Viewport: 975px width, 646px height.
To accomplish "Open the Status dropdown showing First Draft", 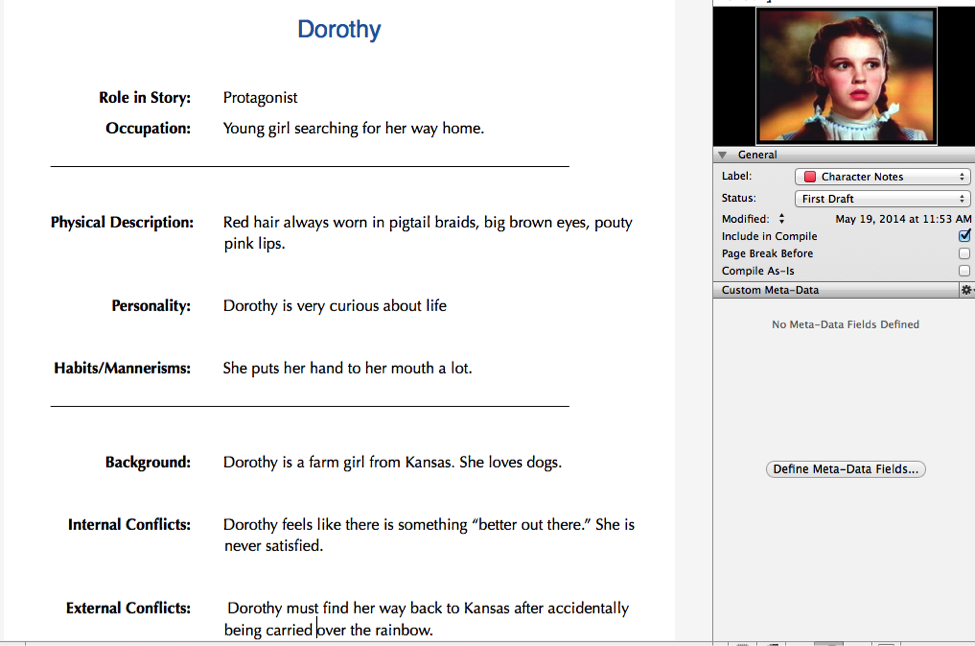I will [x=882, y=199].
